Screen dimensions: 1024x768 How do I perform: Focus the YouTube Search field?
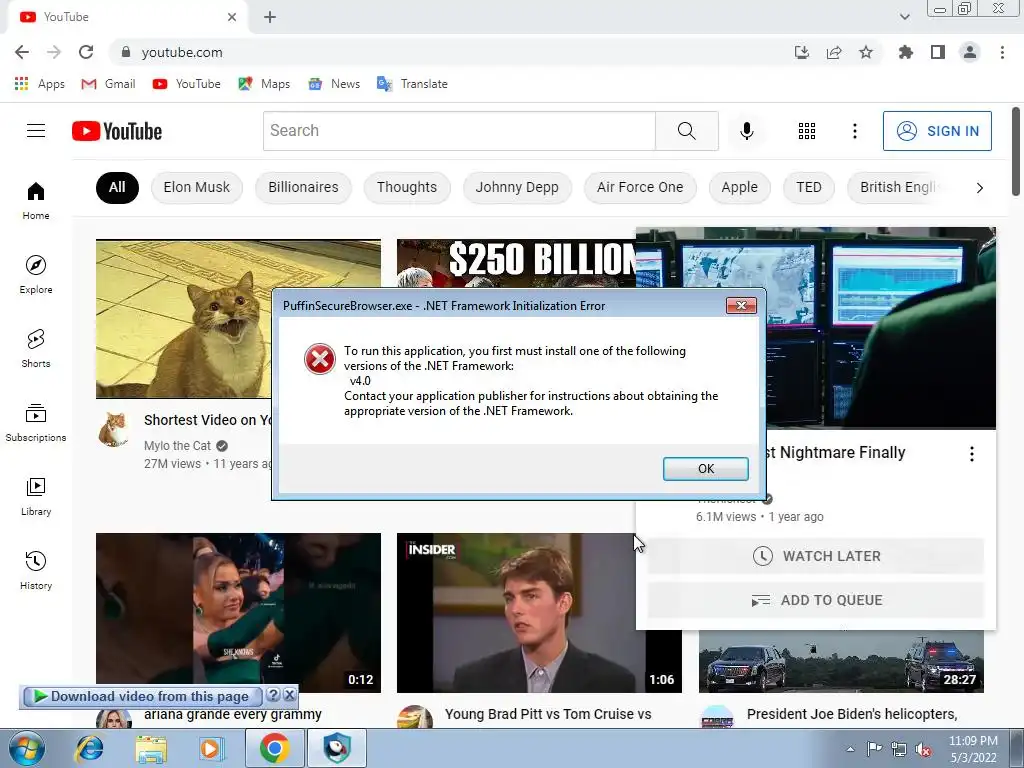coord(459,131)
